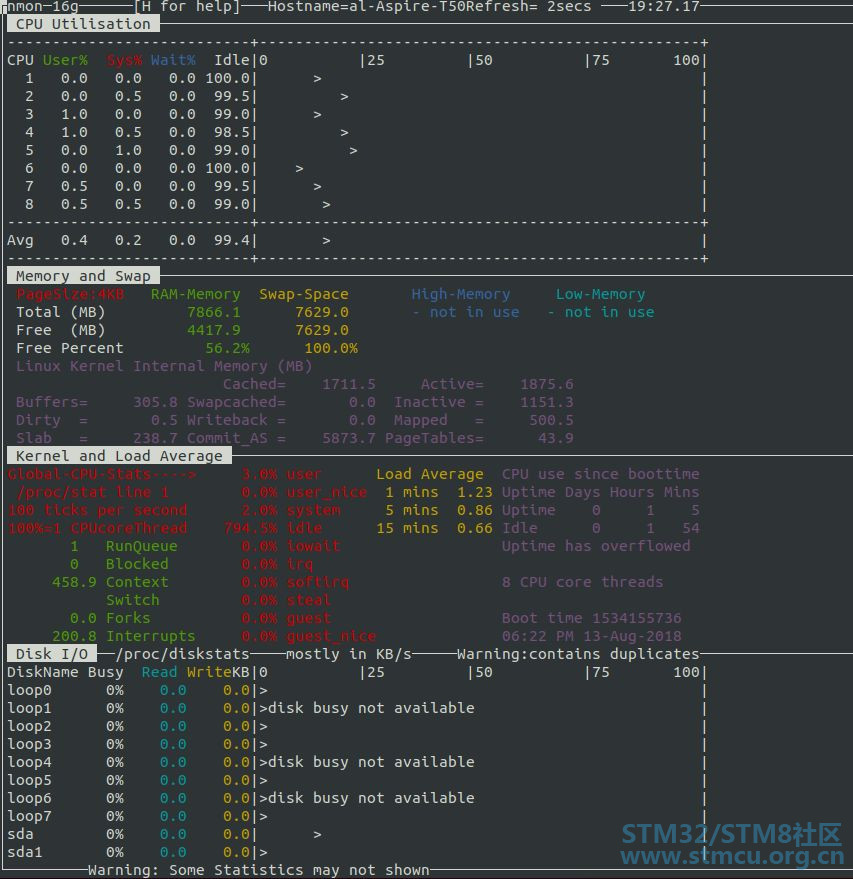The image size is (853, 879).
Task: Click the 'High-Memory' label
Action: tap(461, 294)
